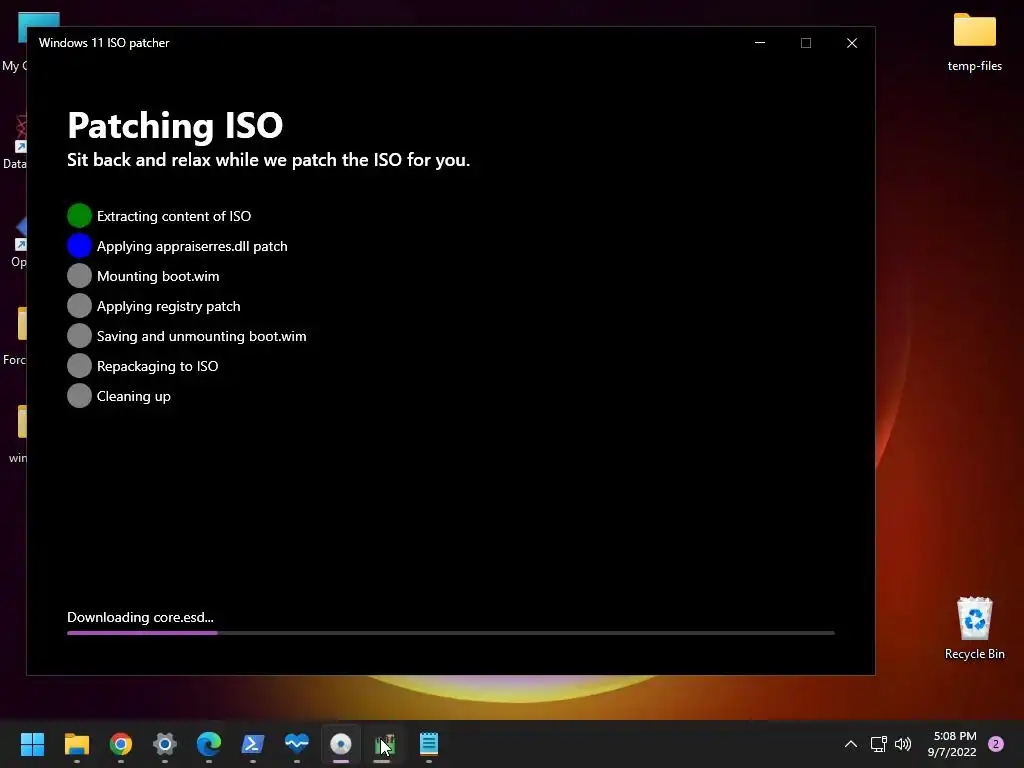Select the 'Cleaning up' step text
The height and width of the screenshot is (768, 1024).
point(133,396)
